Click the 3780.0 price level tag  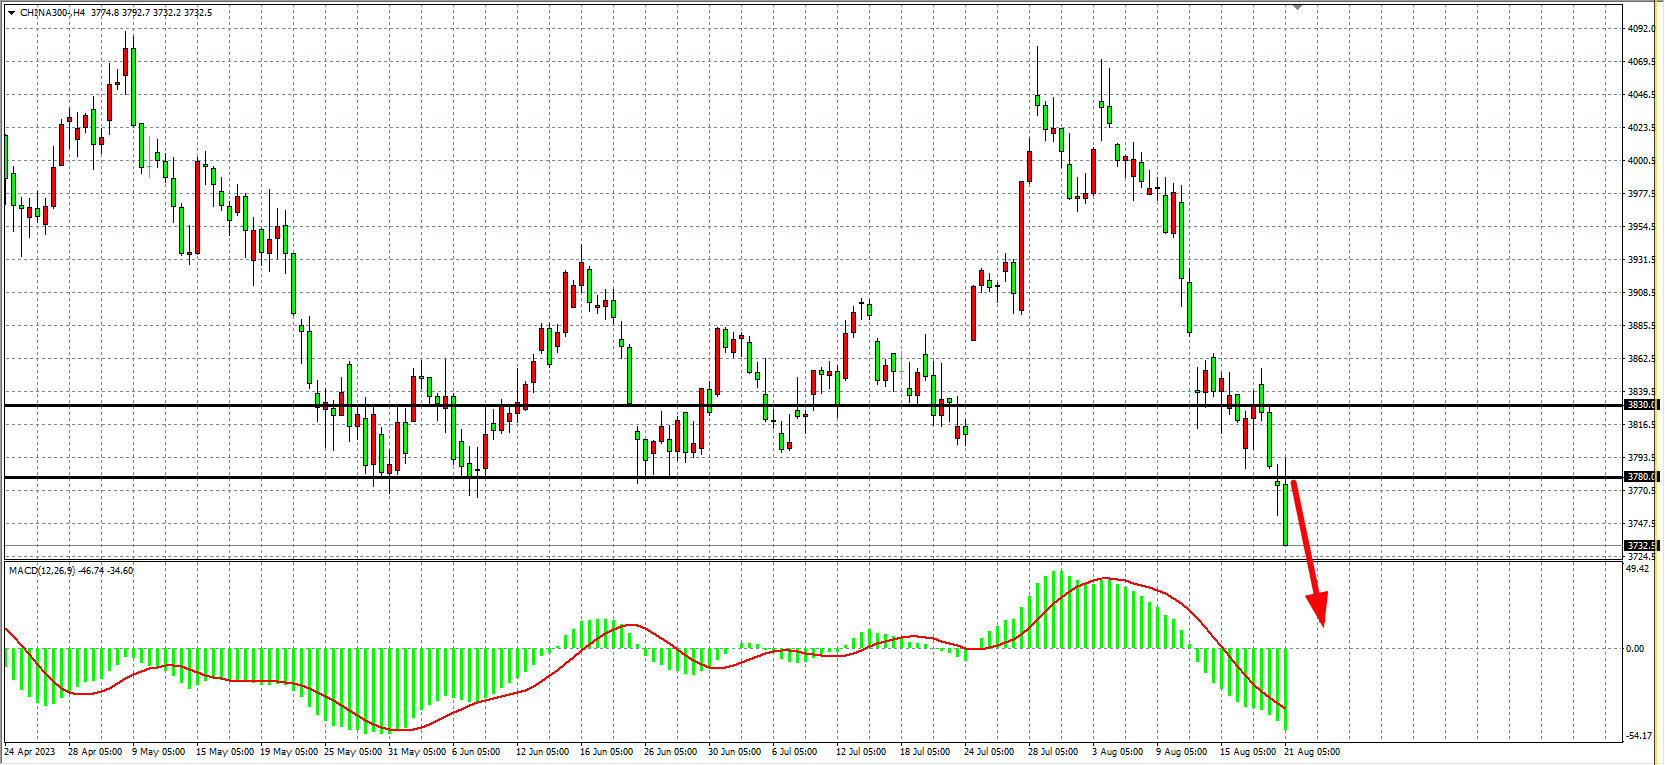1641,477
